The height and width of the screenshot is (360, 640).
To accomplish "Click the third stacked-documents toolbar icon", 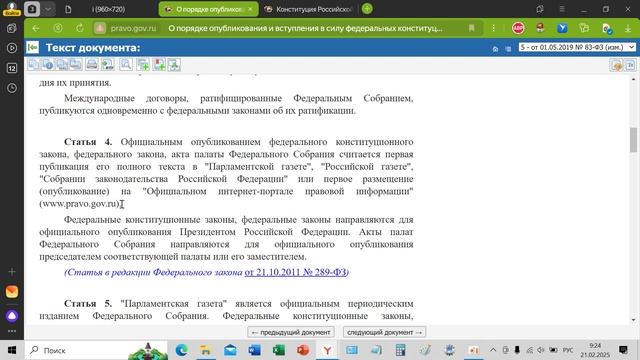I will pyautogui.click(x=62, y=64).
